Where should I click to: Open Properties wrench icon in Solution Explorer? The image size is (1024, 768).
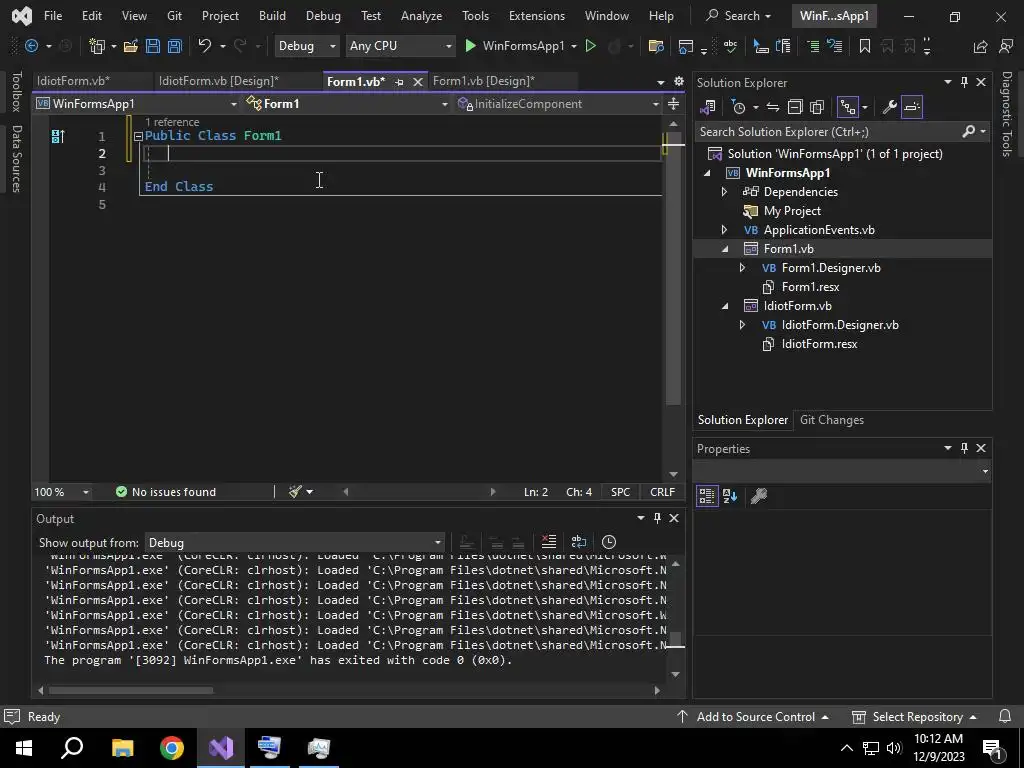tap(889, 107)
